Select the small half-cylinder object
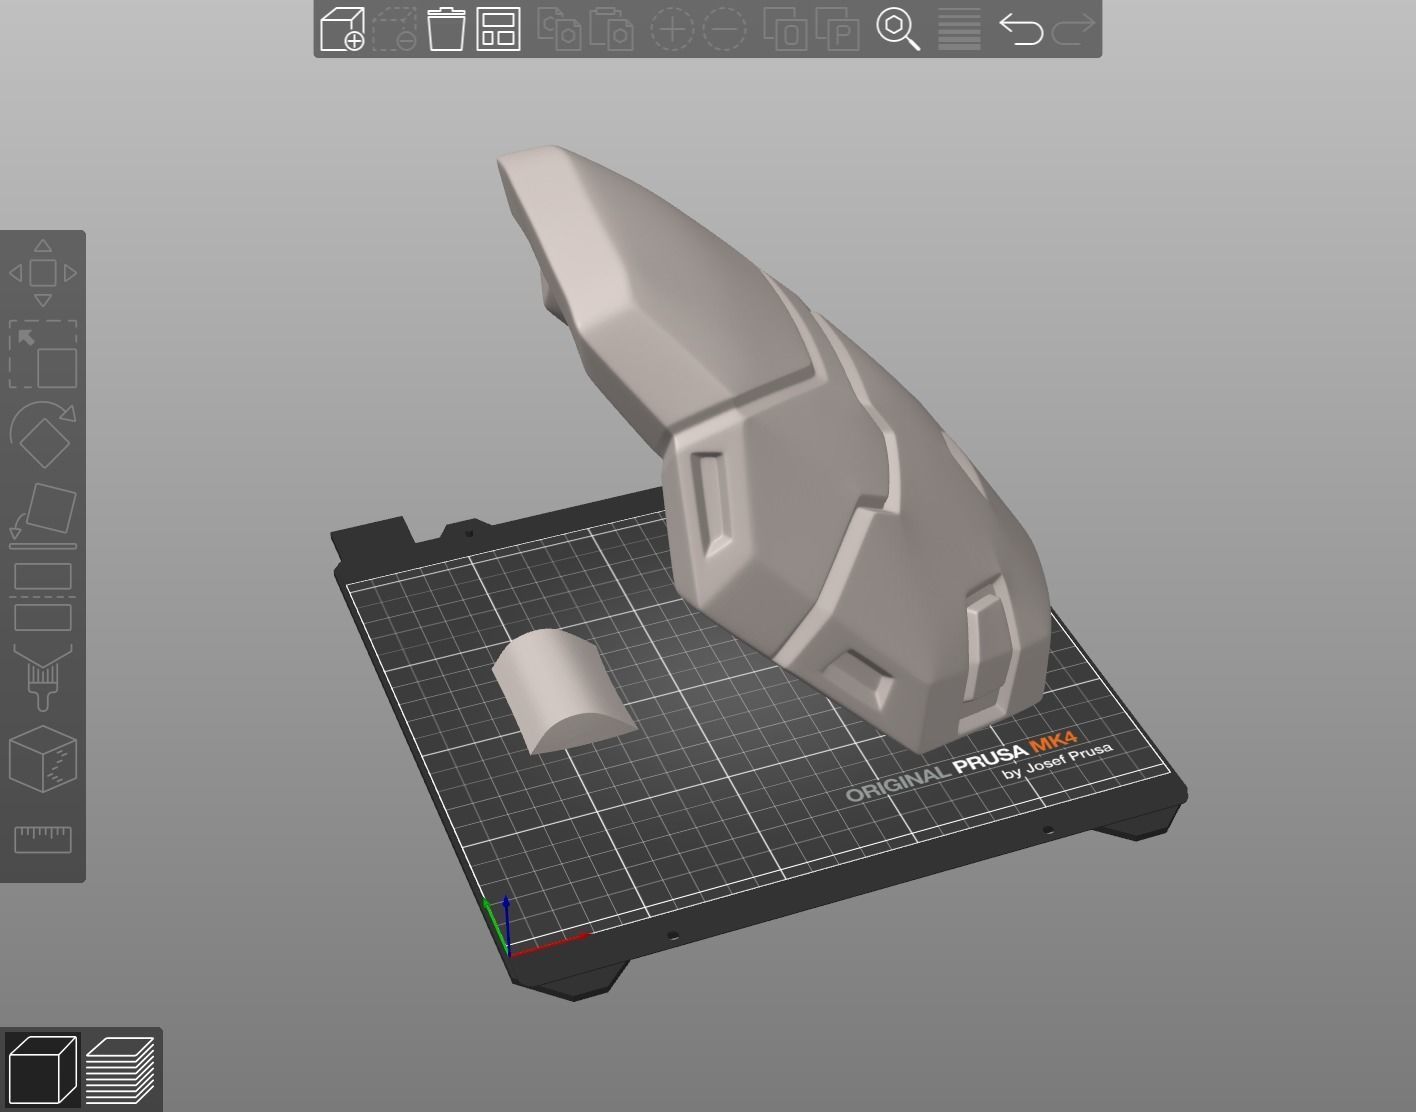The height and width of the screenshot is (1112, 1416). pos(560,690)
